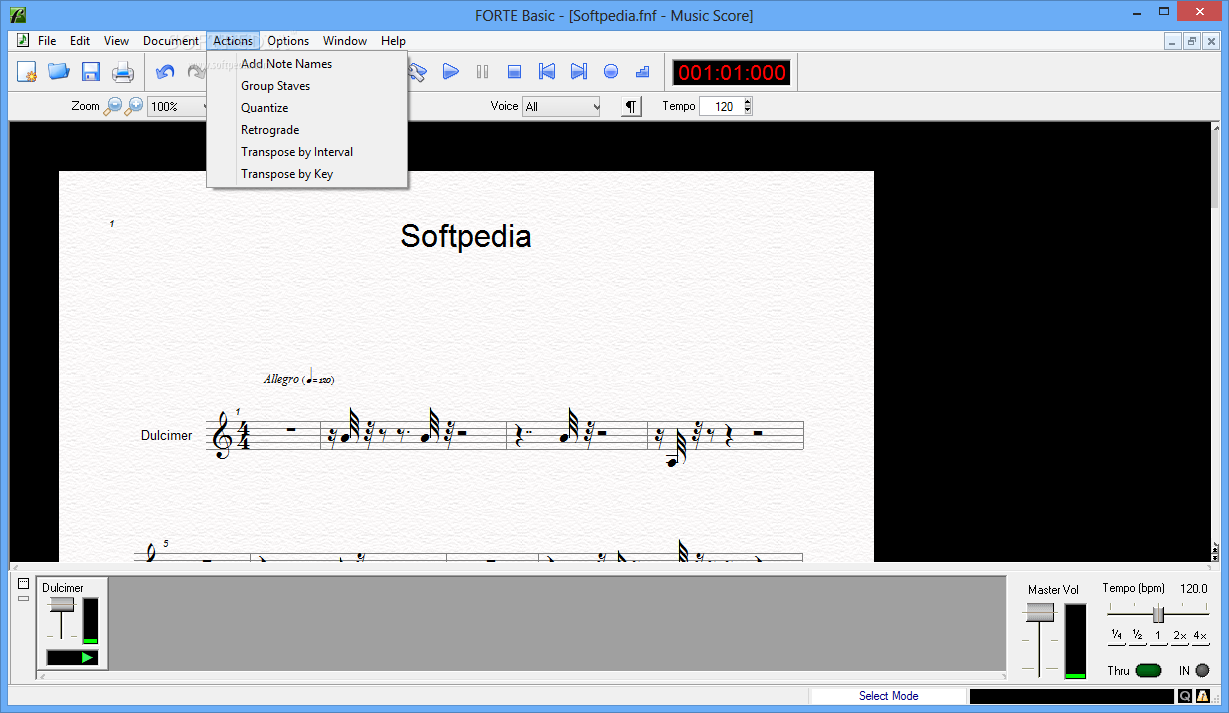Open the Window menu
Screen dimensions: 1229x713
[x=345, y=41]
